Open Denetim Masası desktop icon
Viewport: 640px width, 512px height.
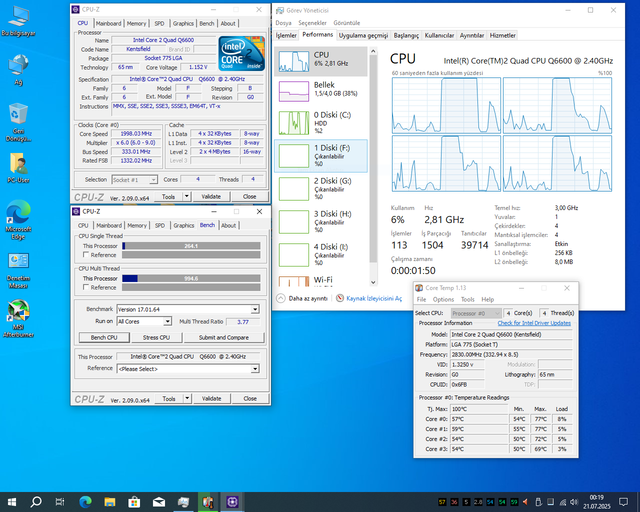[18, 270]
